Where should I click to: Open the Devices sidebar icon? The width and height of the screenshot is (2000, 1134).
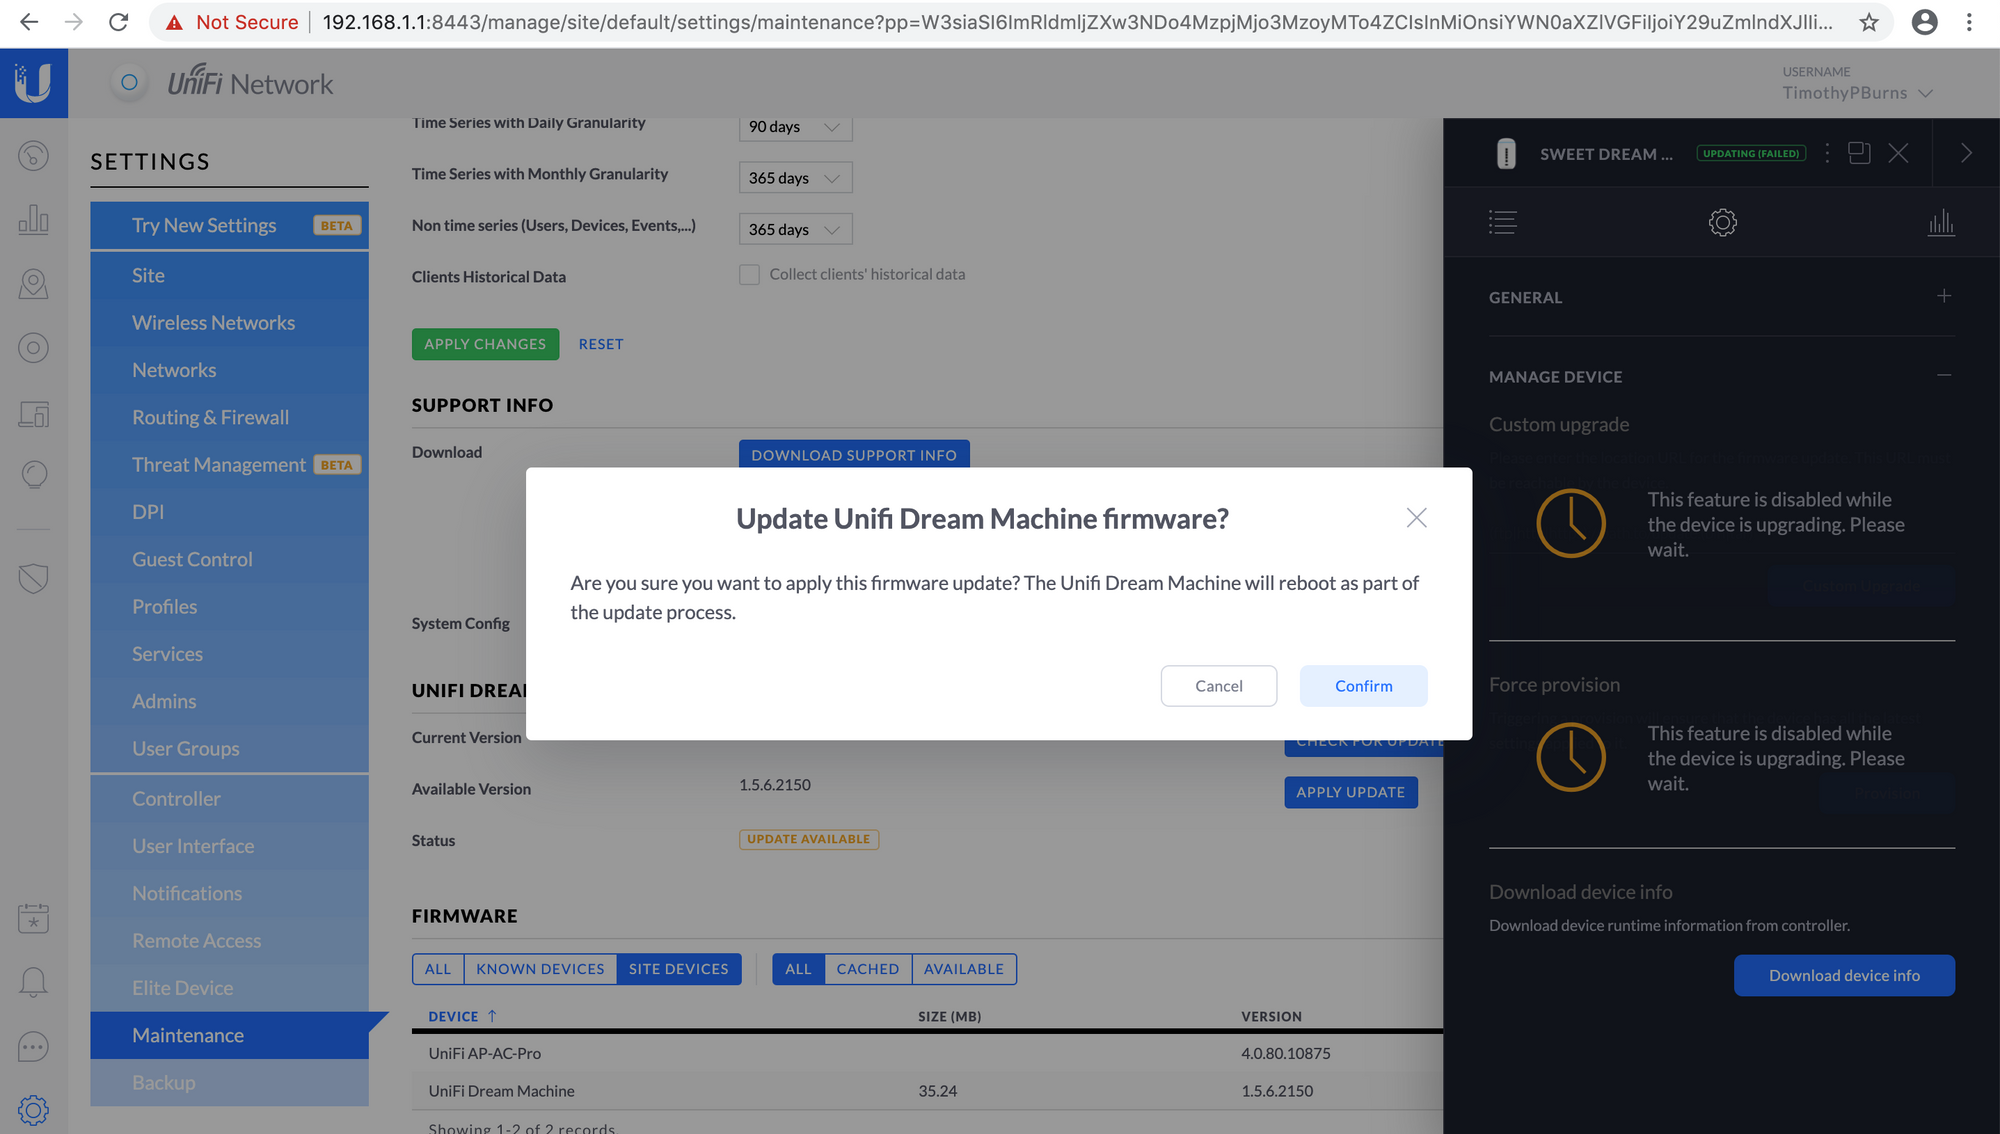pos(33,348)
